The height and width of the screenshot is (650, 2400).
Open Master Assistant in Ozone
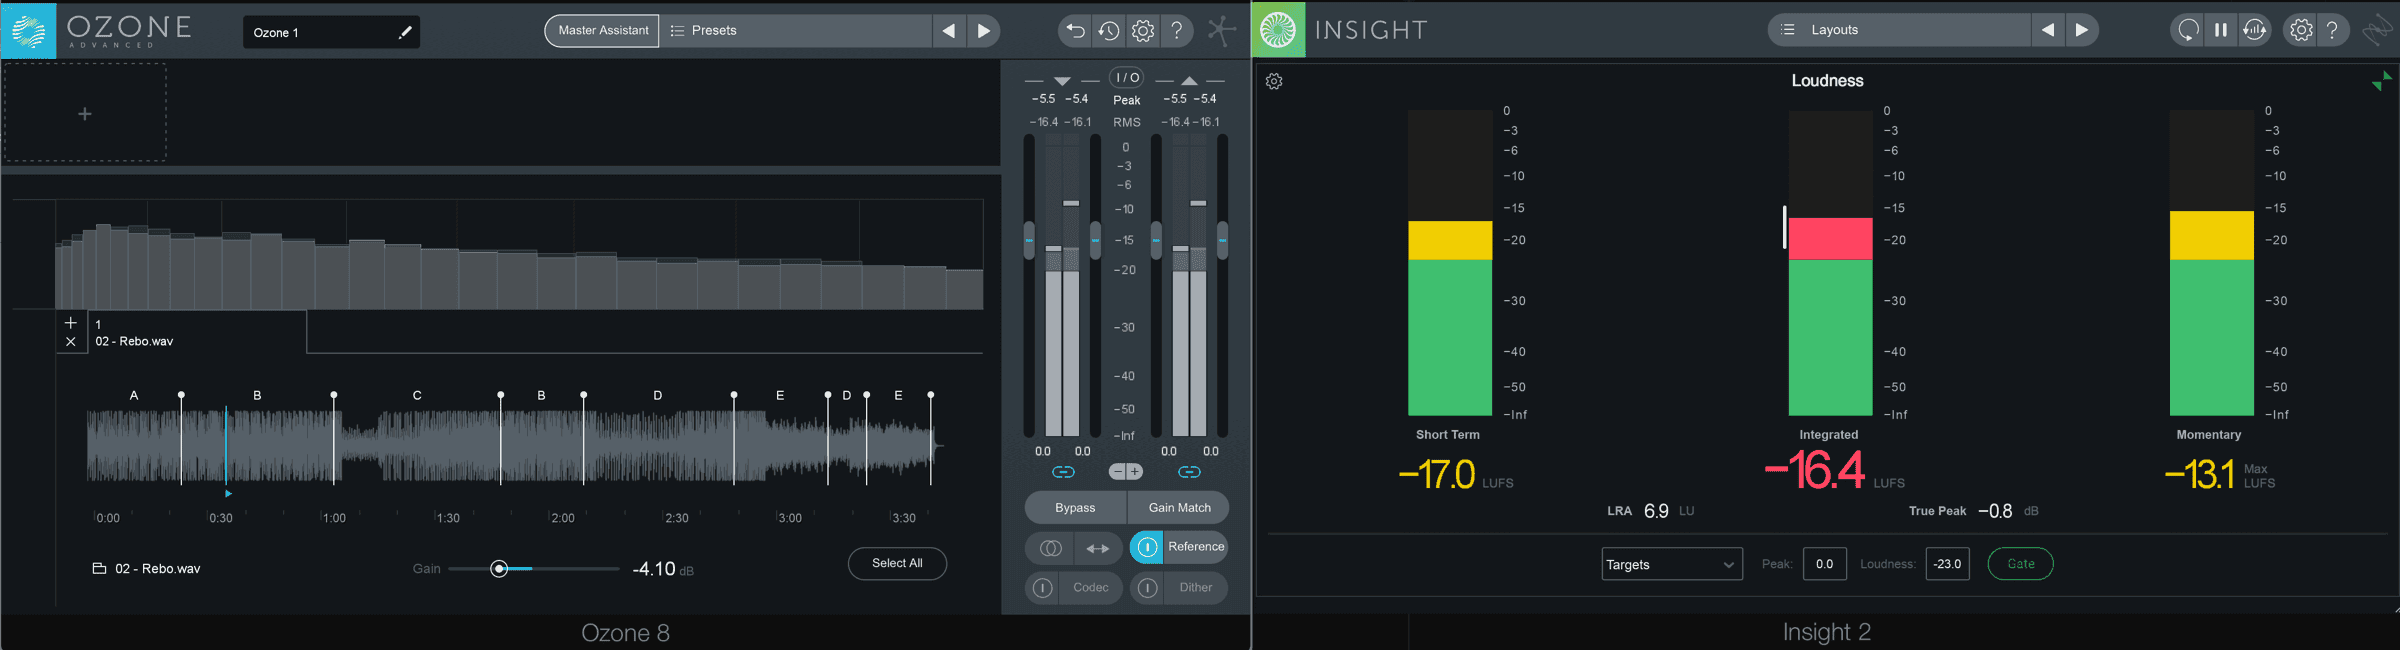pos(602,31)
